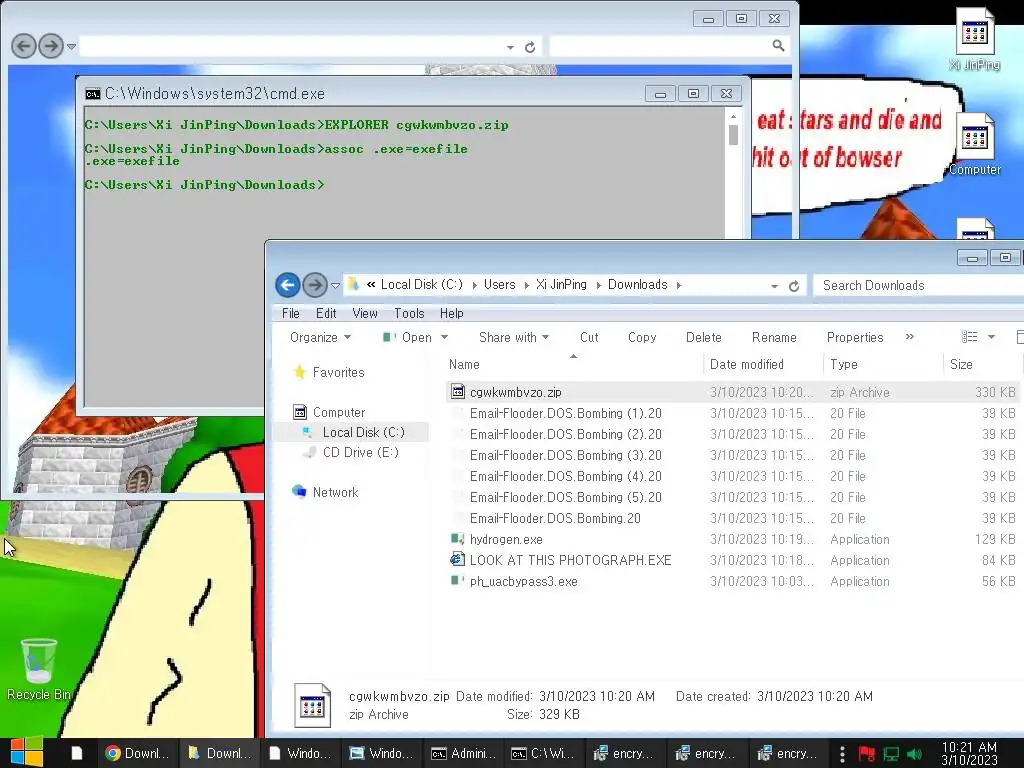The height and width of the screenshot is (768, 1024).
Task: Select CD Drive (E:) in navigation pane
Action: point(360,453)
